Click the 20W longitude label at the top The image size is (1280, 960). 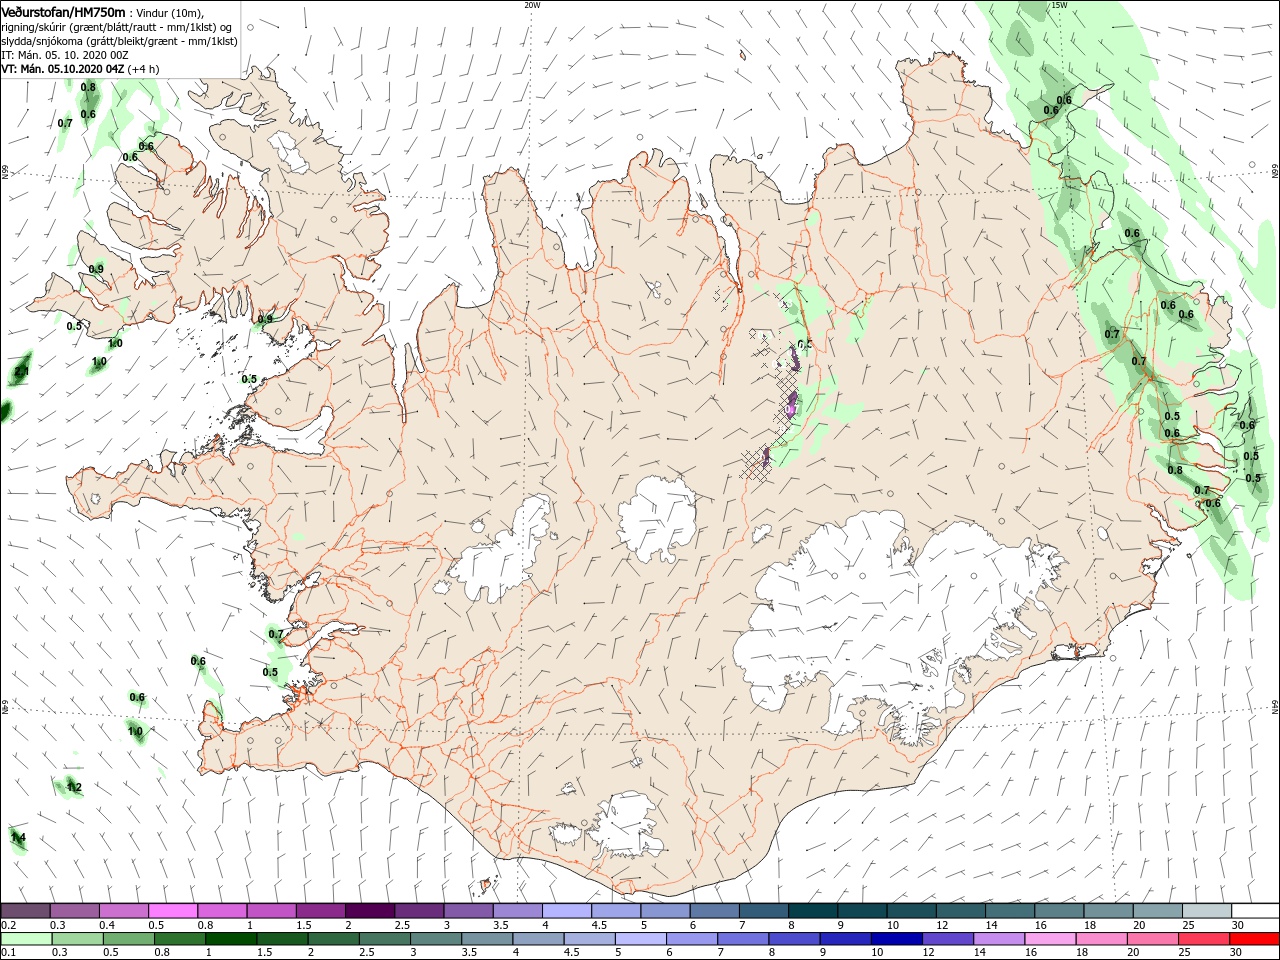click(532, 5)
